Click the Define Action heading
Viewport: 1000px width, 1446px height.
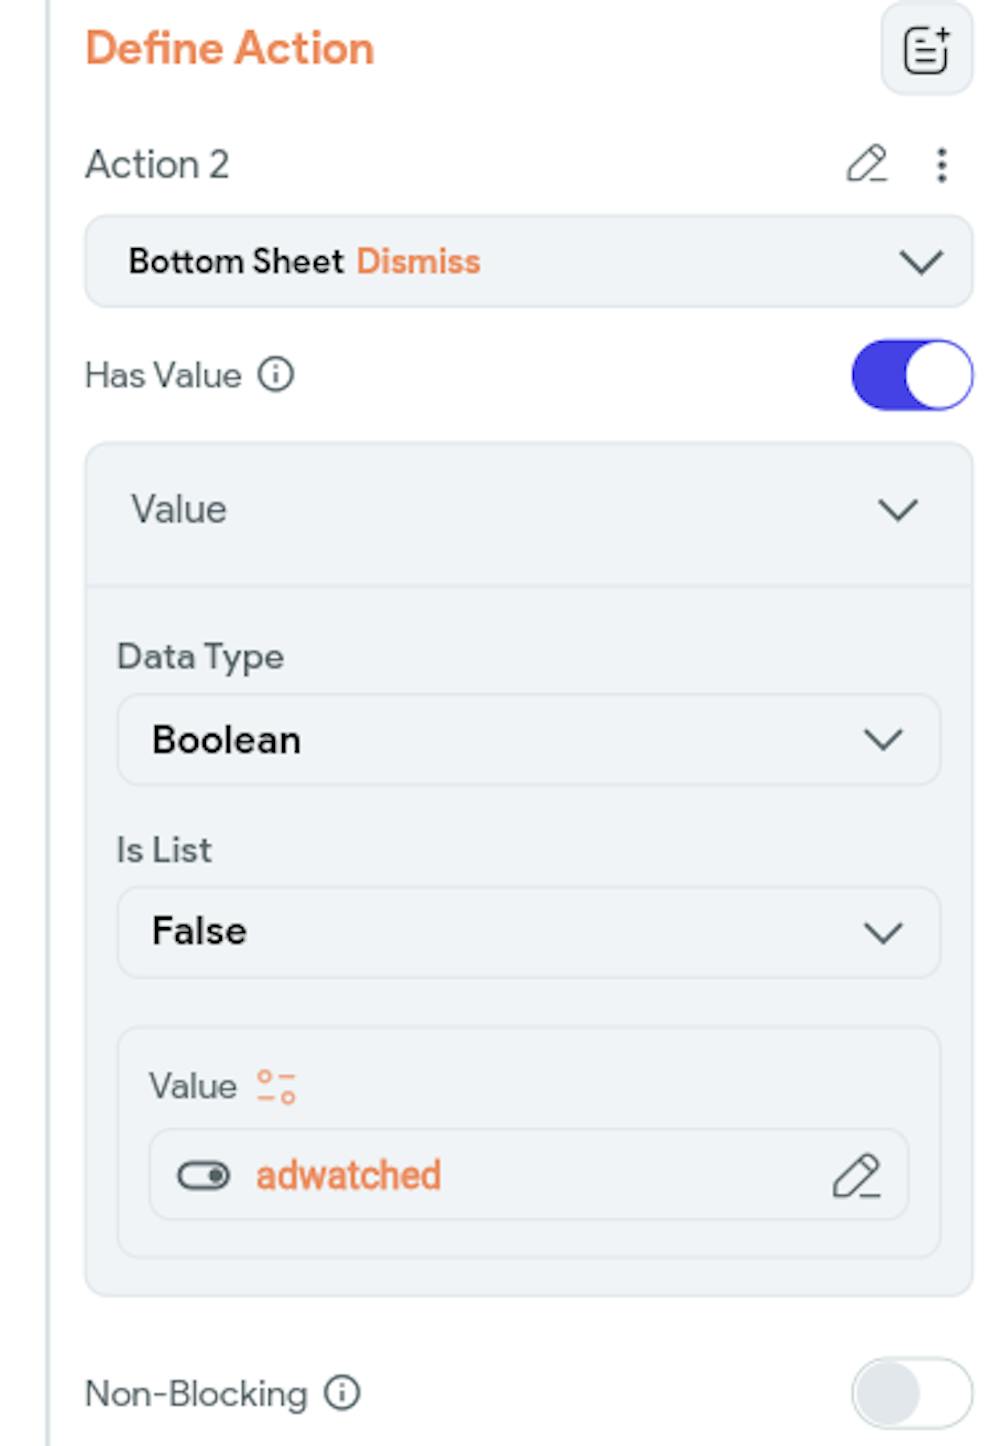tap(230, 49)
